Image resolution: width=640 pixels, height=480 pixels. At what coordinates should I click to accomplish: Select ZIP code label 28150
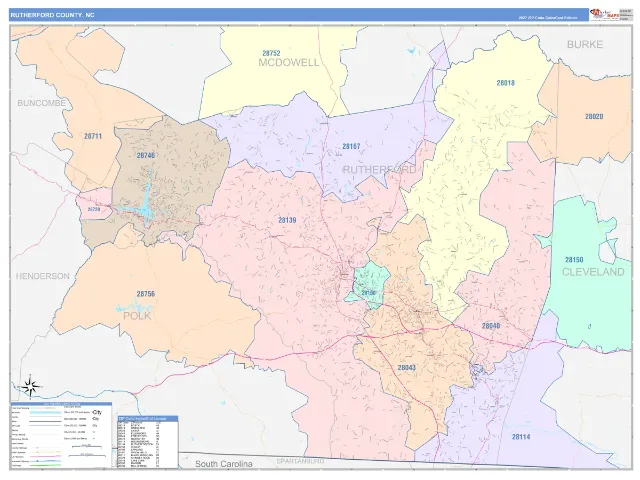click(x=574, y=260)
